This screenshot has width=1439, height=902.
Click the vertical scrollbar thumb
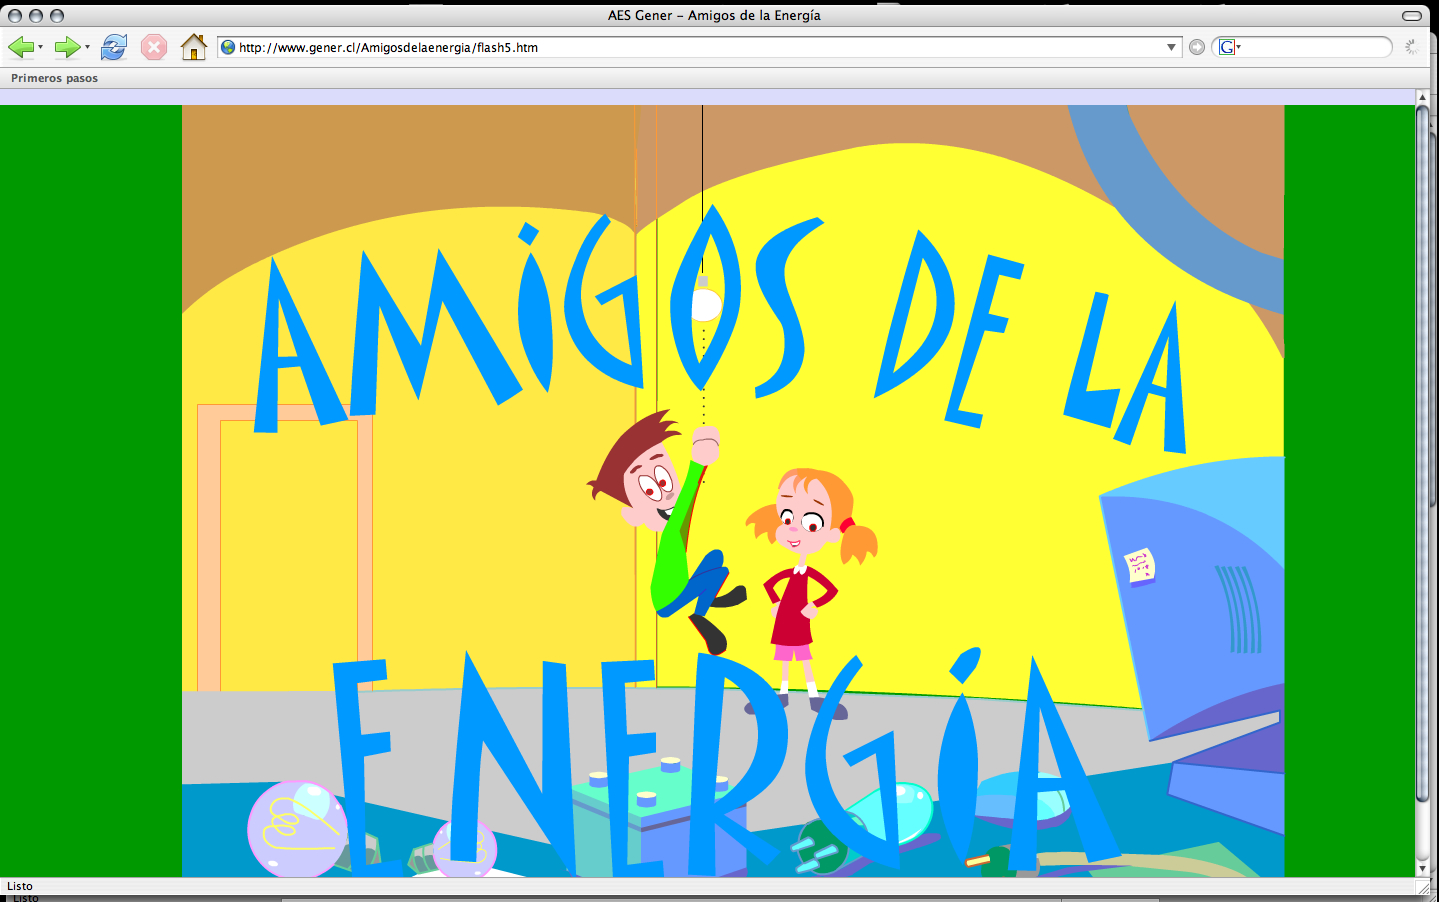1422,450
